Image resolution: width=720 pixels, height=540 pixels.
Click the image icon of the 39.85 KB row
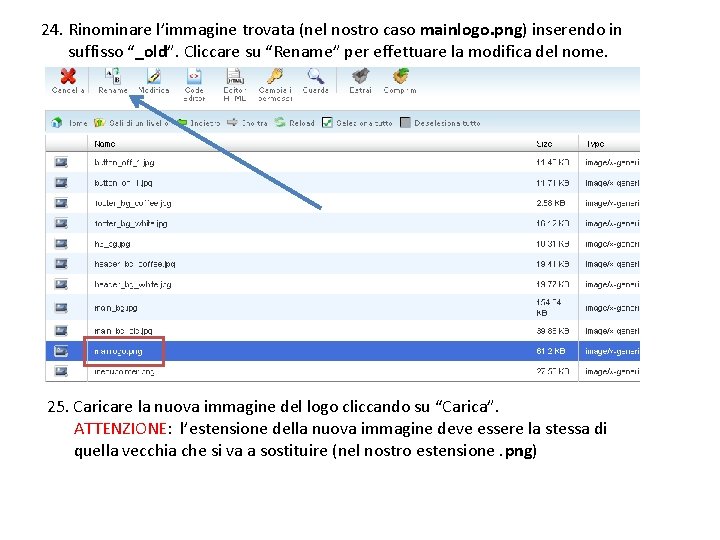(x=61, y=331)
